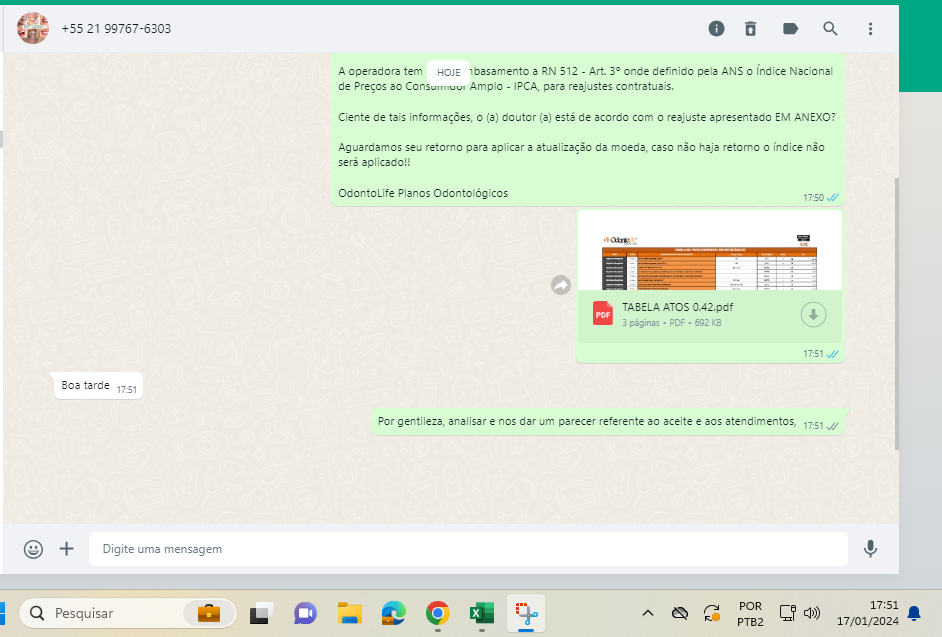Click the 3 páginas PDF 692 KB details
The height and width of the screenshot is (637, 942).
point(672,323)
